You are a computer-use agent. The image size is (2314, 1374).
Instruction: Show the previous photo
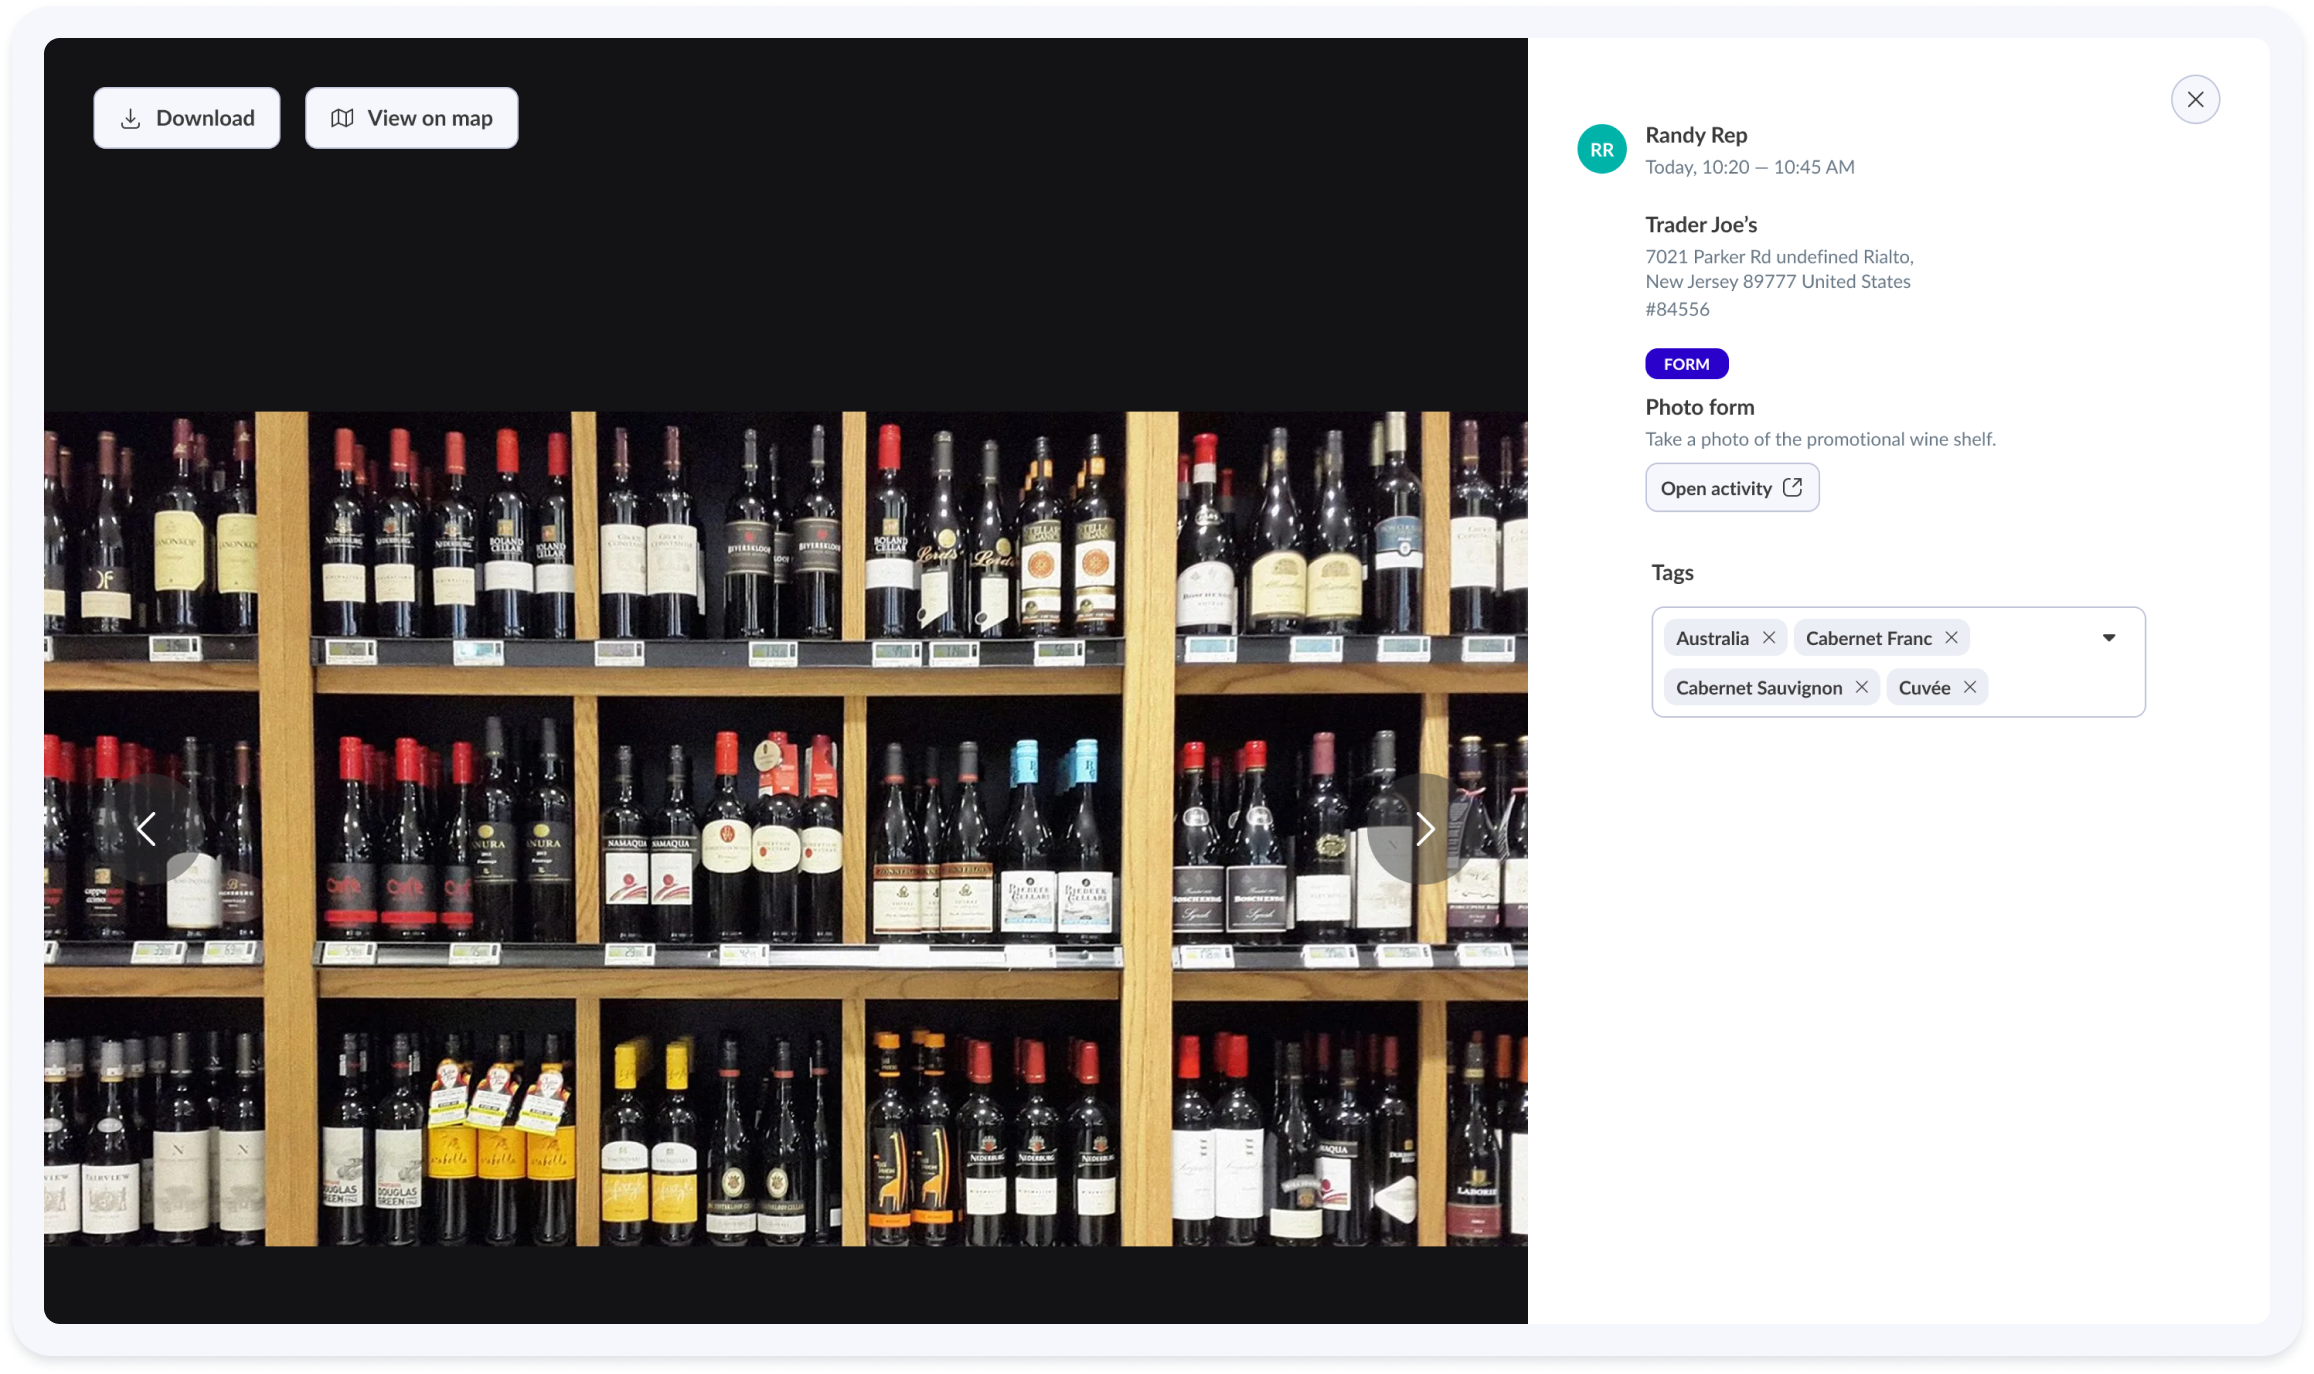coord(146,828)
